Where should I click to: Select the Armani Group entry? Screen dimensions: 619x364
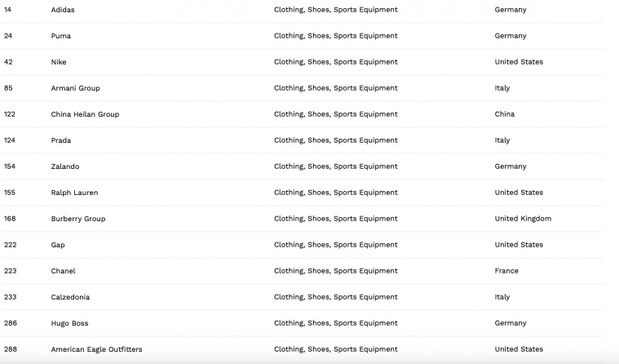(75, 88)
